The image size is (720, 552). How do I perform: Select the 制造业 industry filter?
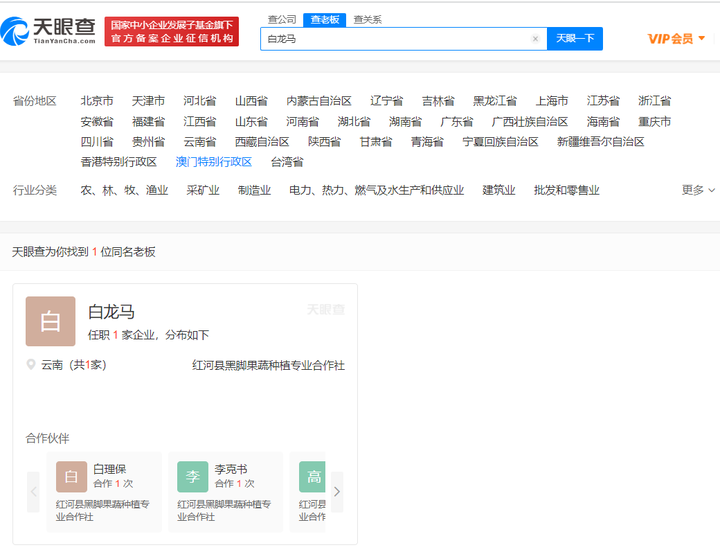click(x=254, y=190)
